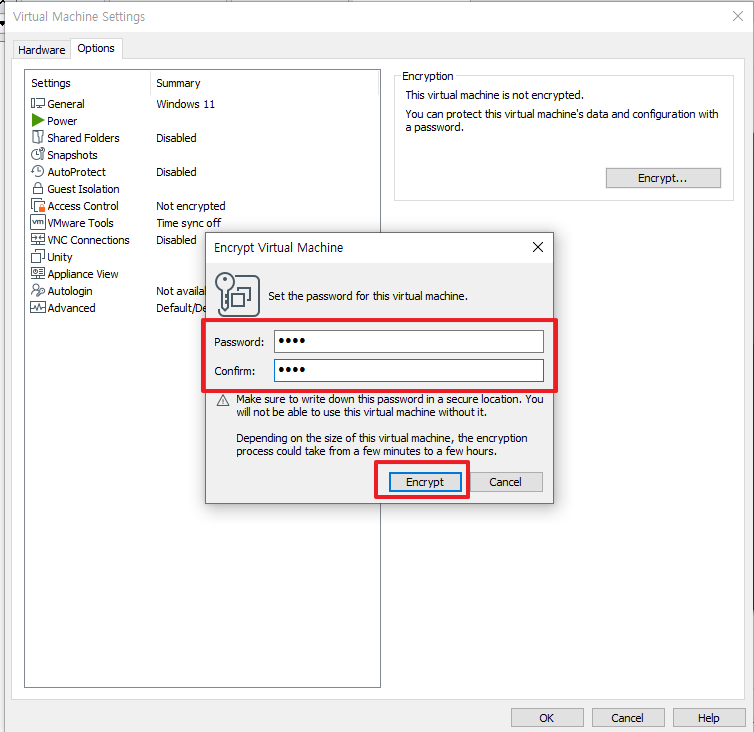The height and width of the screenshot is (732, 754).
Task: Click the VMware Tools vm icon
Action: pyautogui.click(x=38, y=222)
